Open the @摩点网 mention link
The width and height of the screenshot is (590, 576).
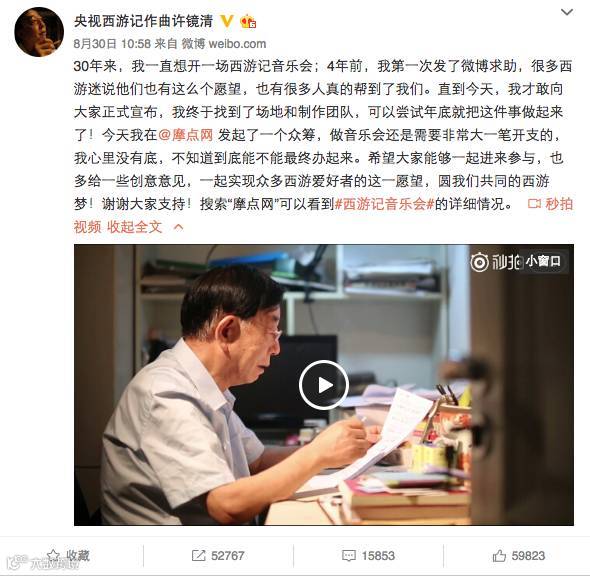point(186,135)
